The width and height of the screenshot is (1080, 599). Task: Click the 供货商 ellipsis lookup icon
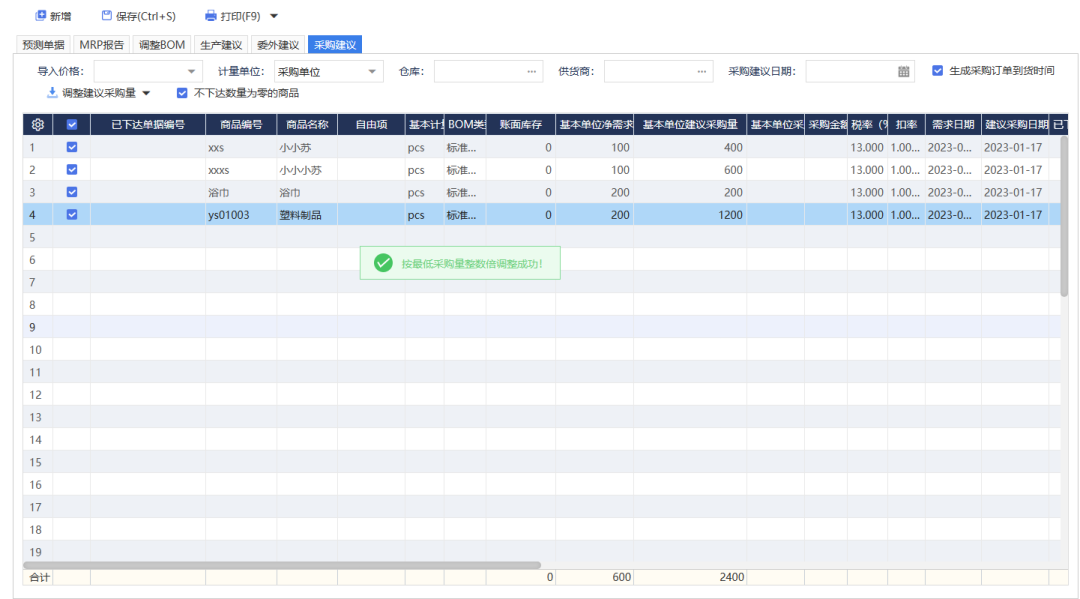click(702, 71)
